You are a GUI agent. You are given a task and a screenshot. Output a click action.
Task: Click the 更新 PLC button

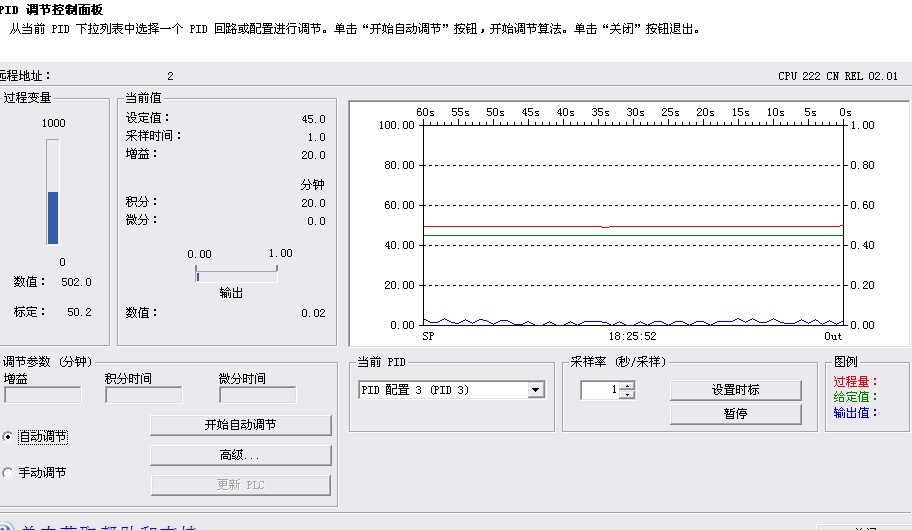(x=240, y=485)
